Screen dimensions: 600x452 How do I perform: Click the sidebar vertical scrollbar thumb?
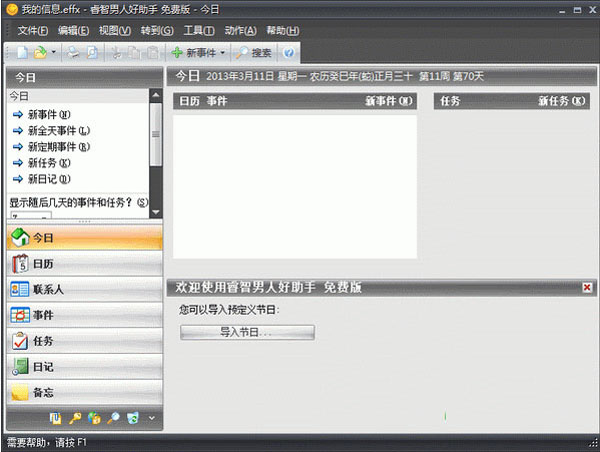tap(156, 134)
